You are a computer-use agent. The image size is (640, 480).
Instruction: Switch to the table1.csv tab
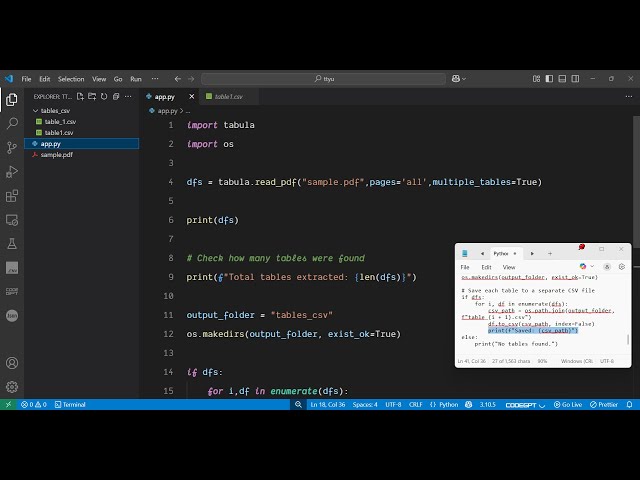[x=228, y=97]
